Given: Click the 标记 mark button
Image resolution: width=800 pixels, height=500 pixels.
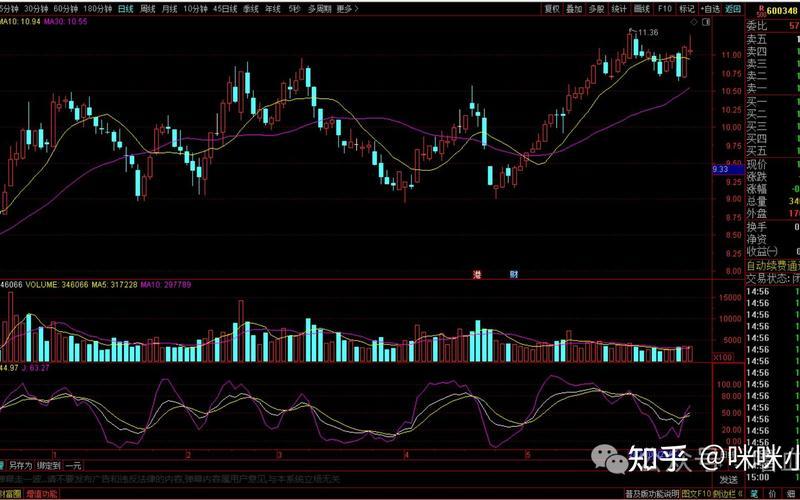Looking at the screenshot, I should click(x=687, y=9).
